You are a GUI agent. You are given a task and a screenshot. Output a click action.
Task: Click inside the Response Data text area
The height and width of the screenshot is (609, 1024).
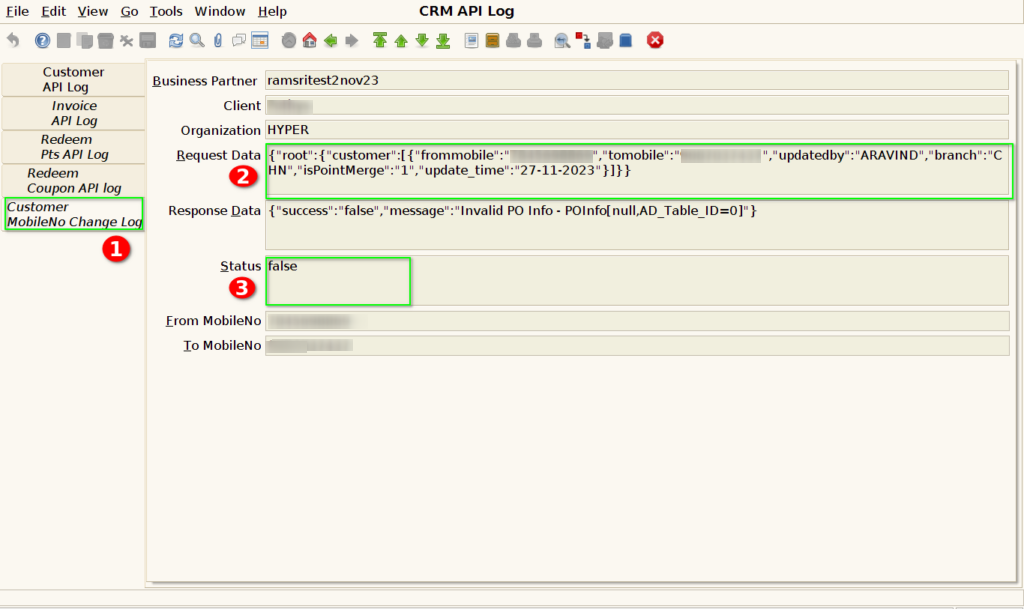637,225
